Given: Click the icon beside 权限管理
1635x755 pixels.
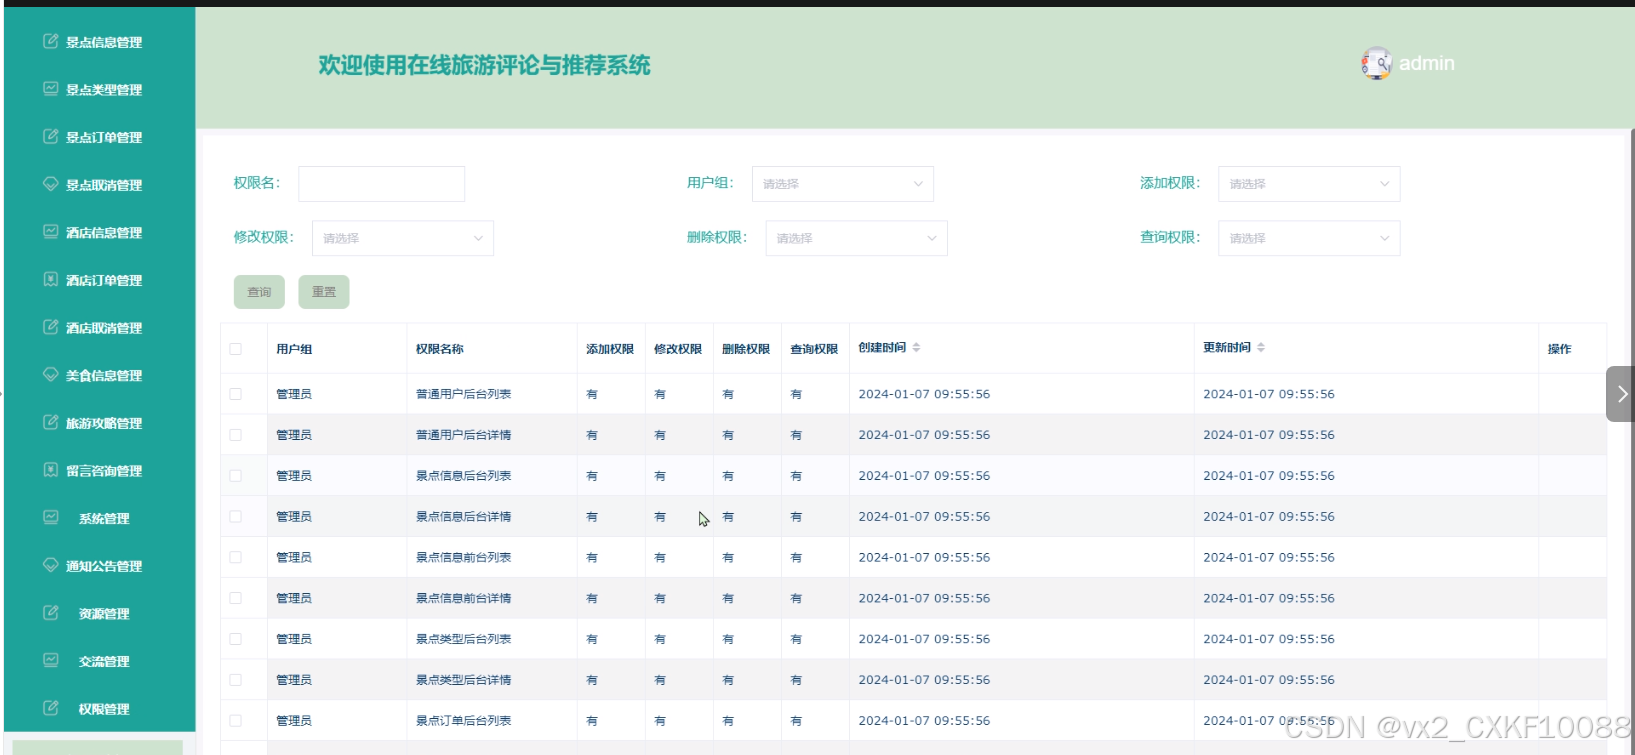Looking at the screenshot, I should (51, 708).
